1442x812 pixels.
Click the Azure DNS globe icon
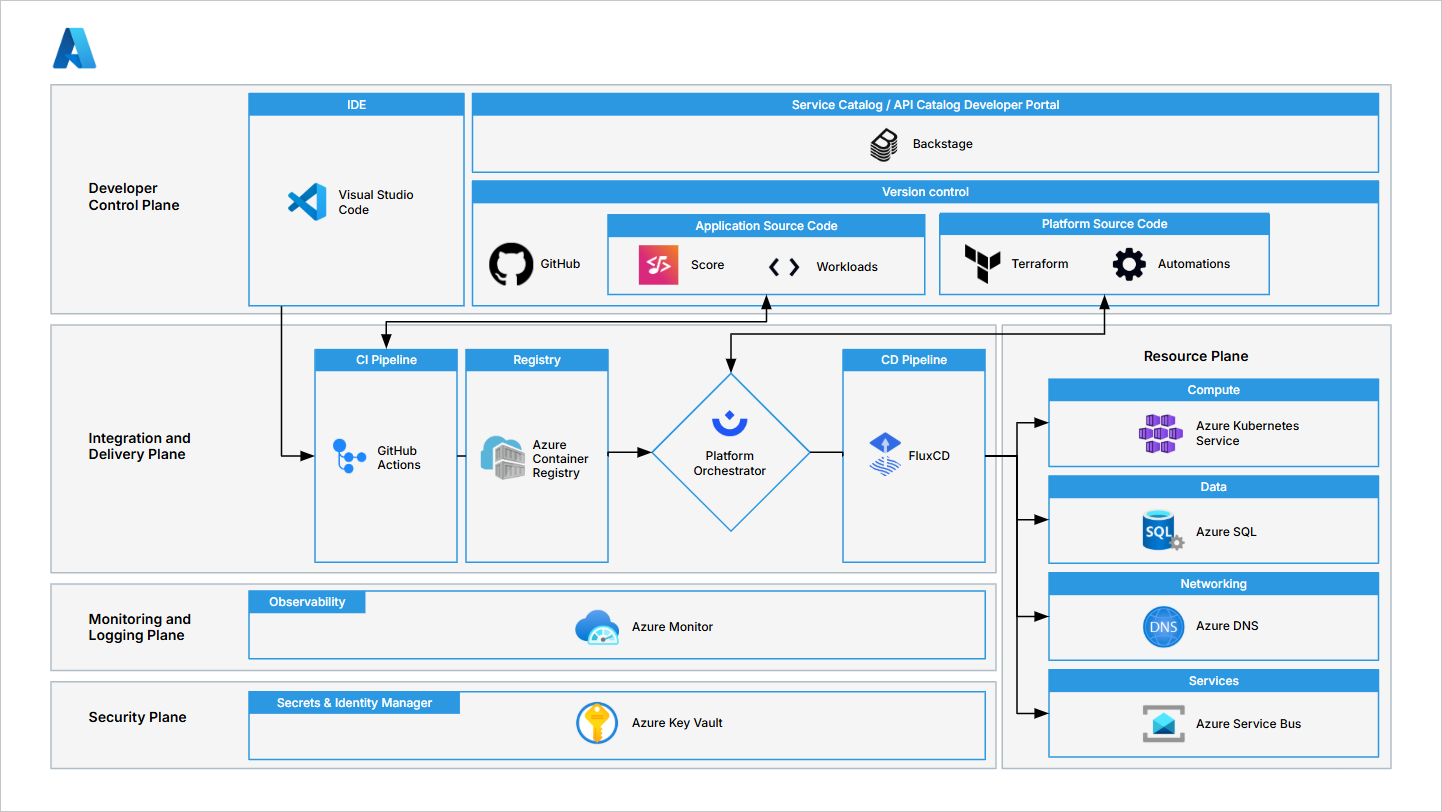1163,627
